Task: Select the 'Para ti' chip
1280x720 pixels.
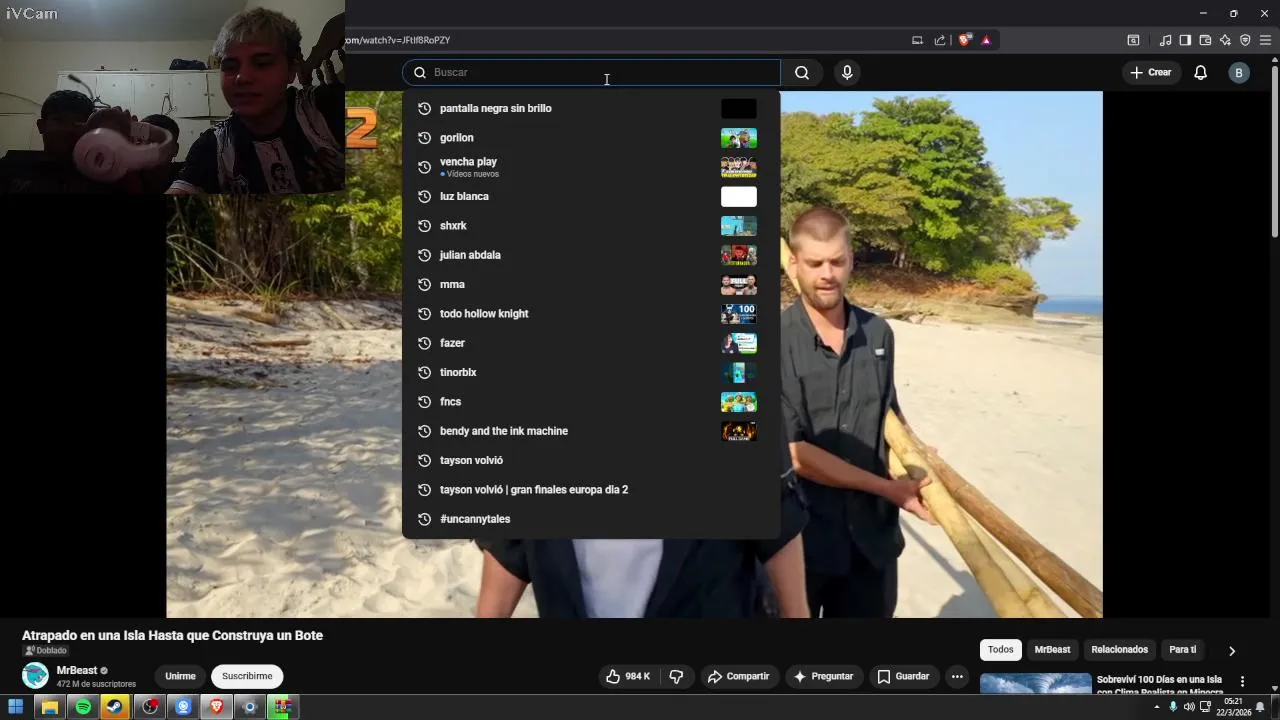Action: pos(1182,650)
